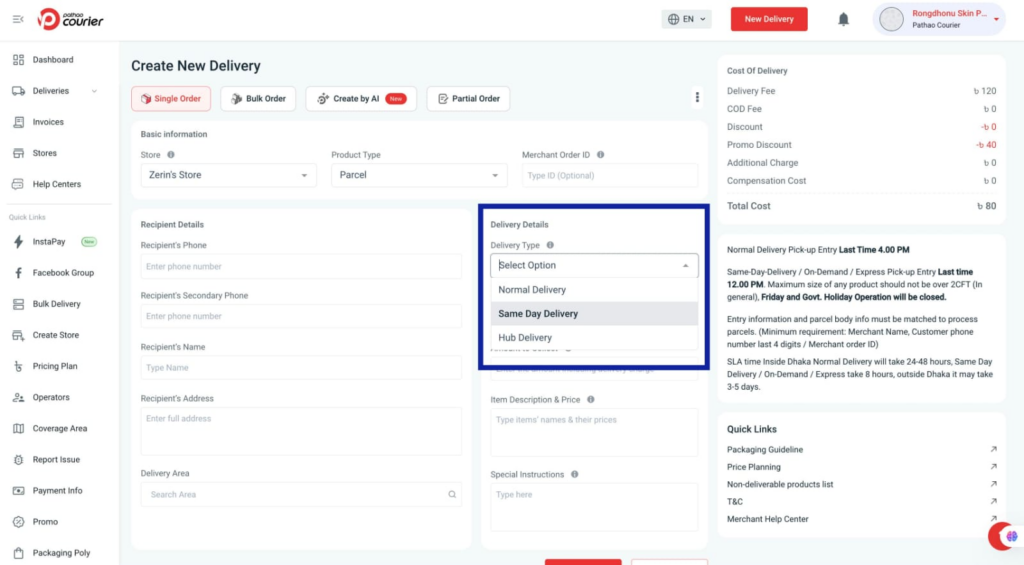Open the Merchant Help Center link
1024x565 pixels.
click(x=768, y=519)
